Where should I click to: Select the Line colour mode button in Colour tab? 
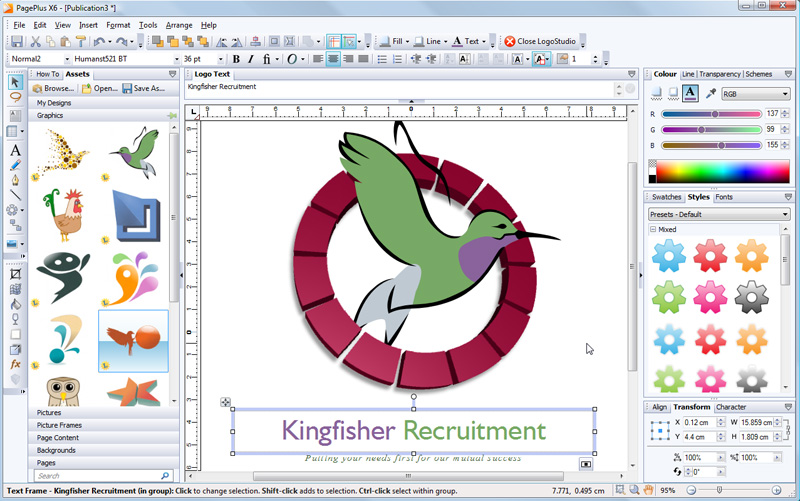673,93
